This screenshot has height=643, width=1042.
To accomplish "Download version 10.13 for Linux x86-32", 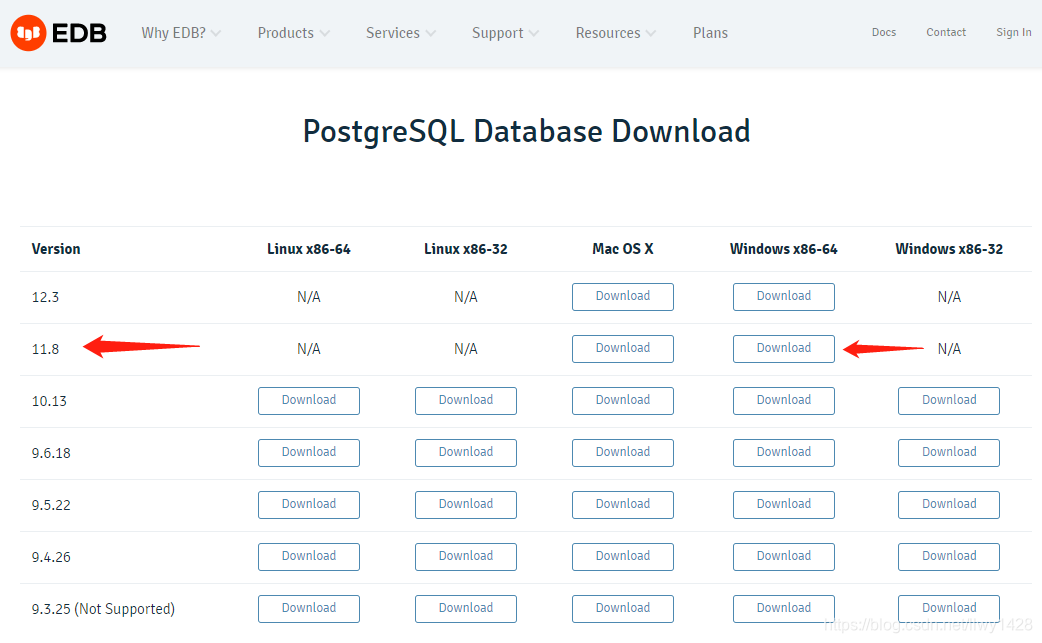I will pyautogui.click(x=466, y=401).
